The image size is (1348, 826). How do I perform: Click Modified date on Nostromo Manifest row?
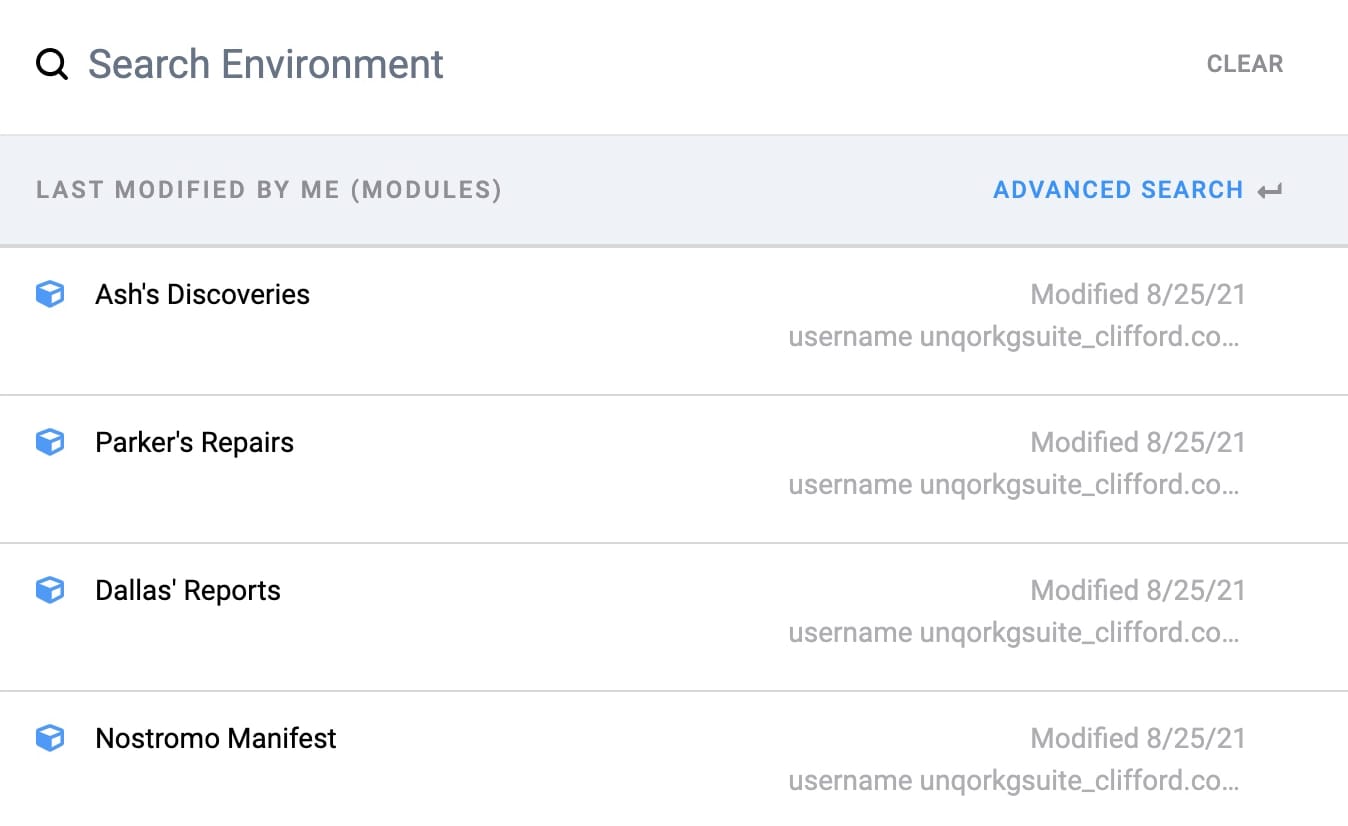point(1138,738)
